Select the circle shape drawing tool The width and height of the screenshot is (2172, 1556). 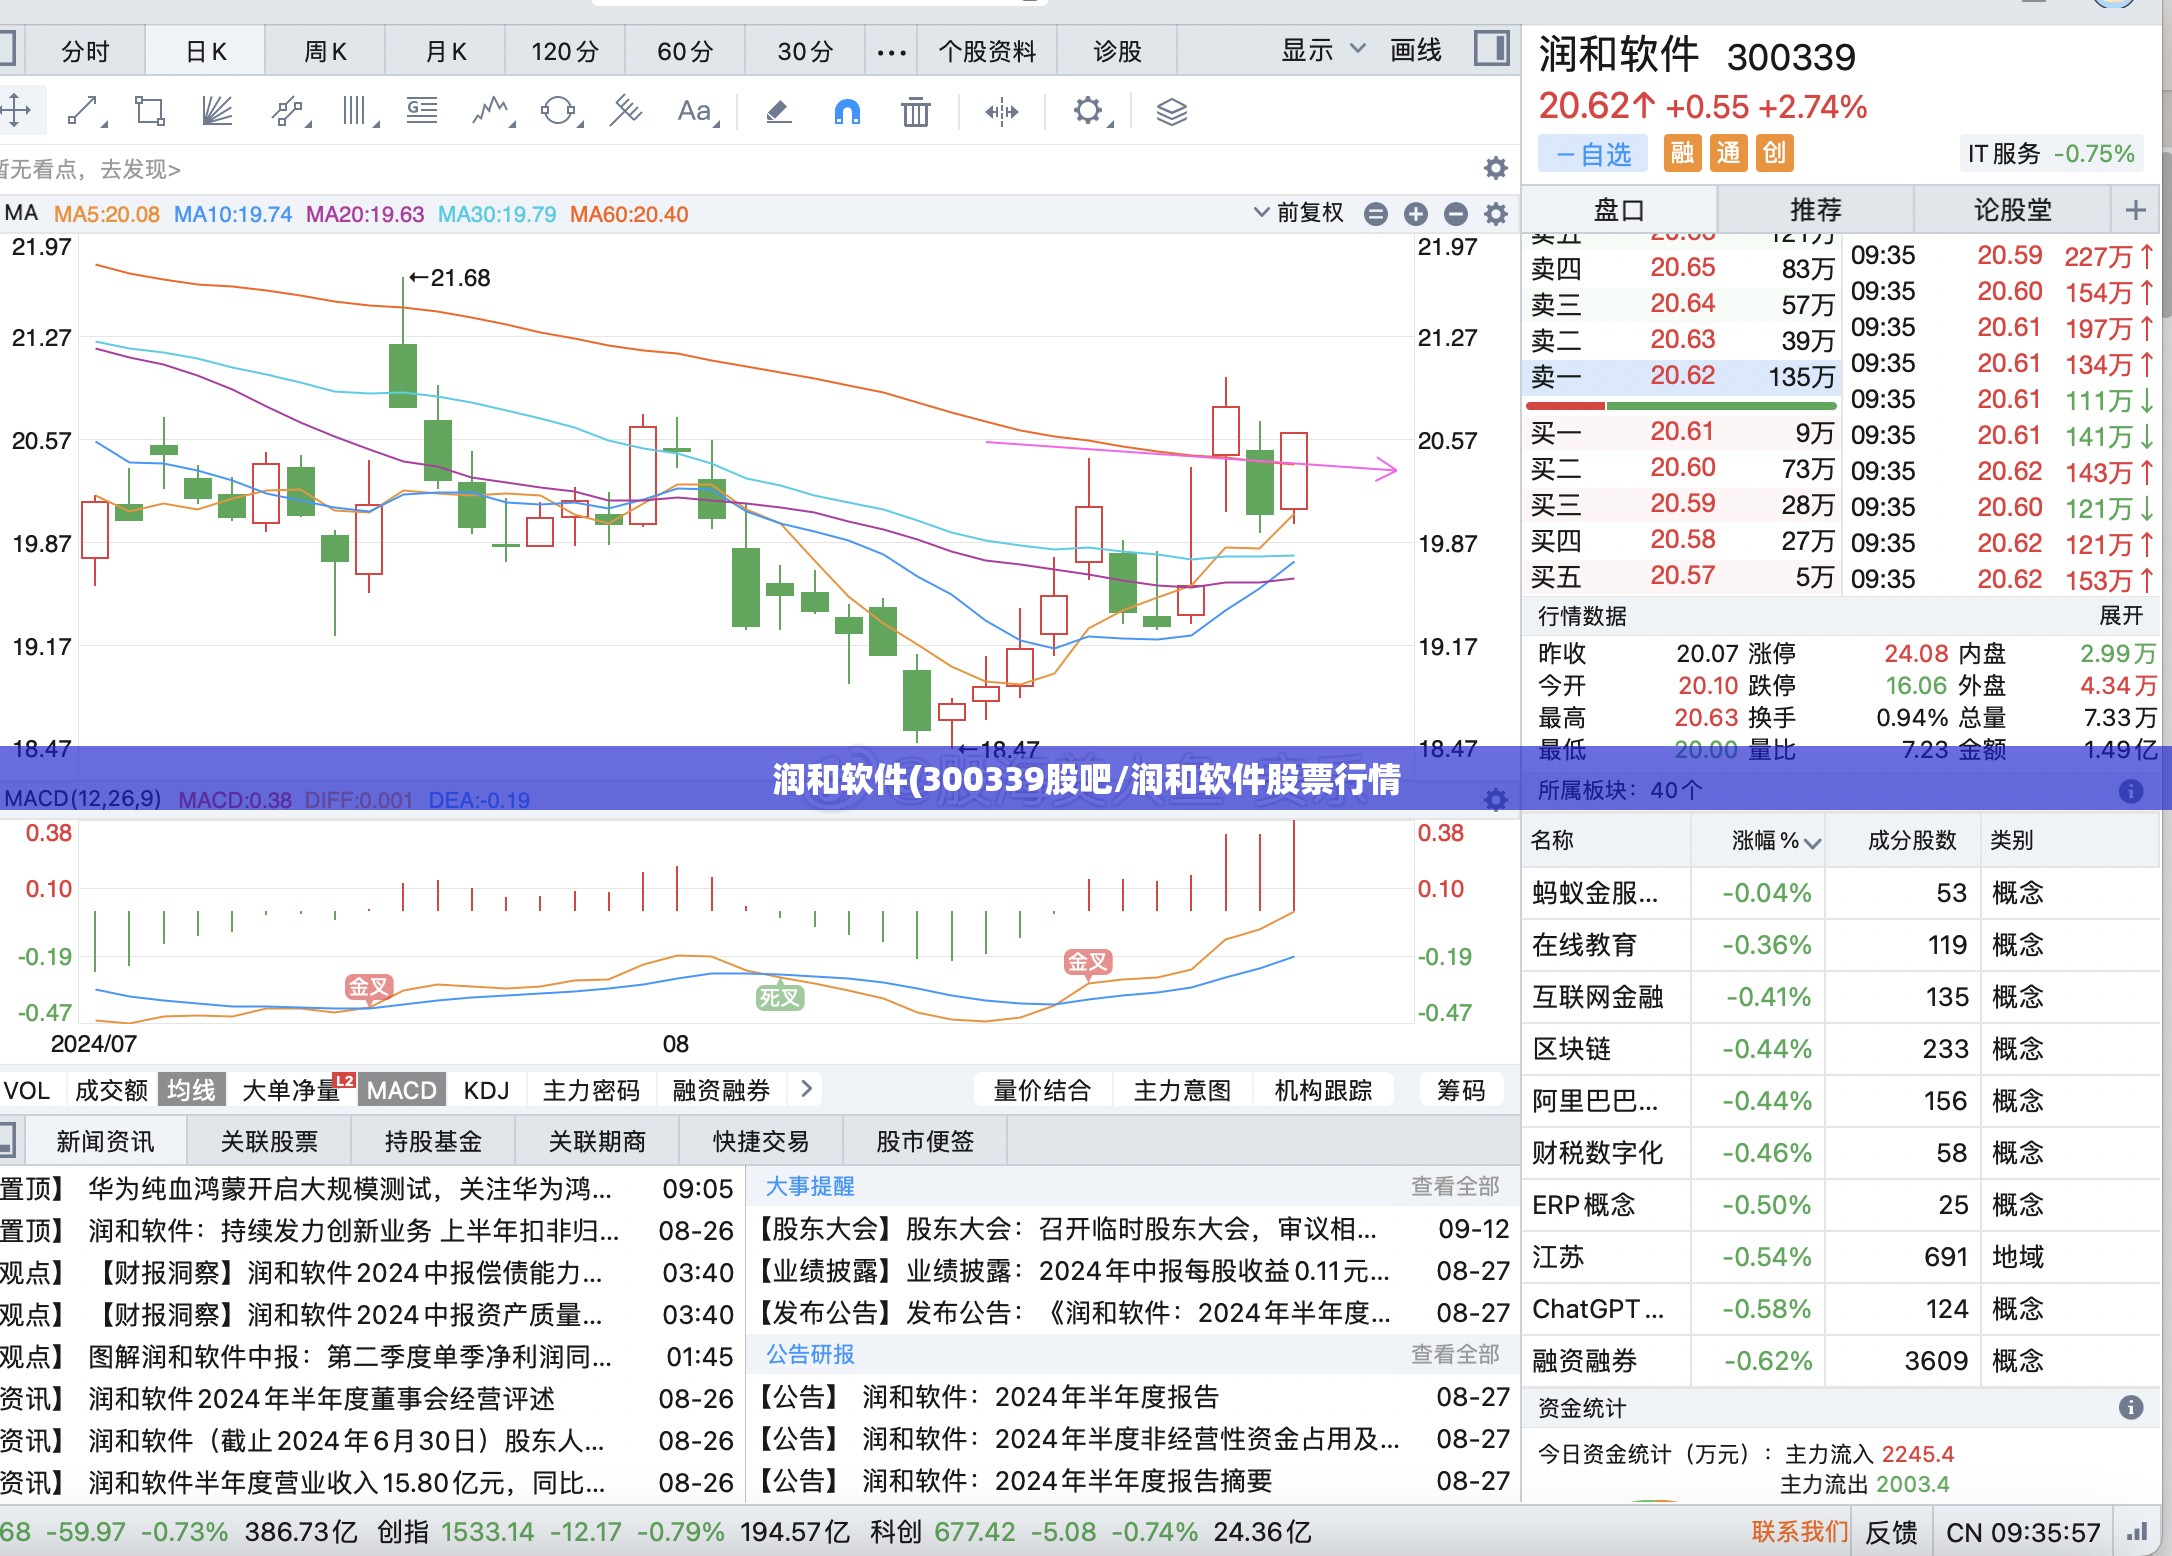tap(560, 111)
